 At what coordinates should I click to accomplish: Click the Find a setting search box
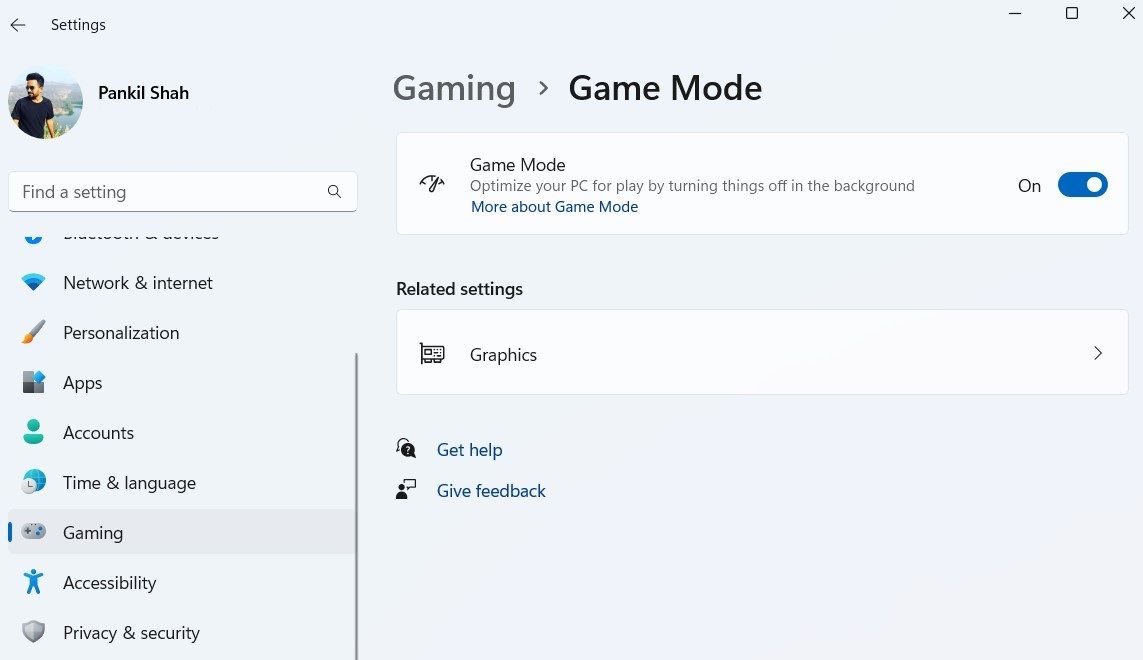170,192
